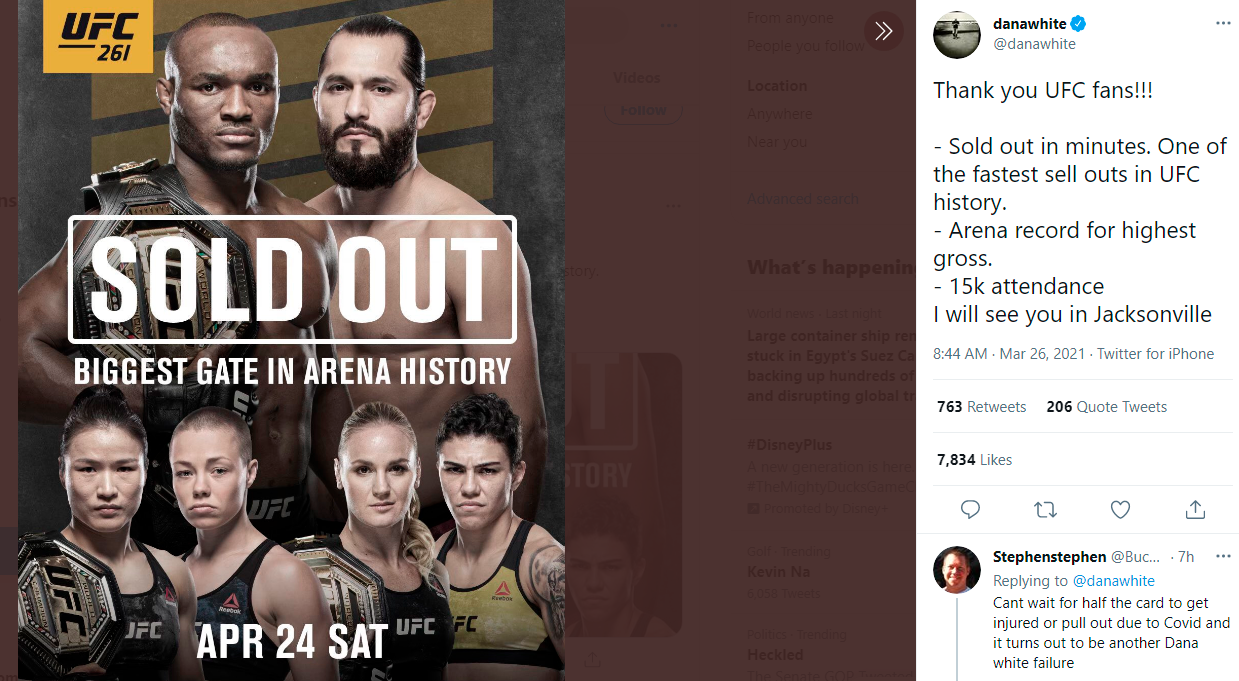Image resolution: width=1239 pixels, height=681 pixels.
Task: View the 206 Quote Tweets list
Action: pyautogui.click(x=1106, y=407)
